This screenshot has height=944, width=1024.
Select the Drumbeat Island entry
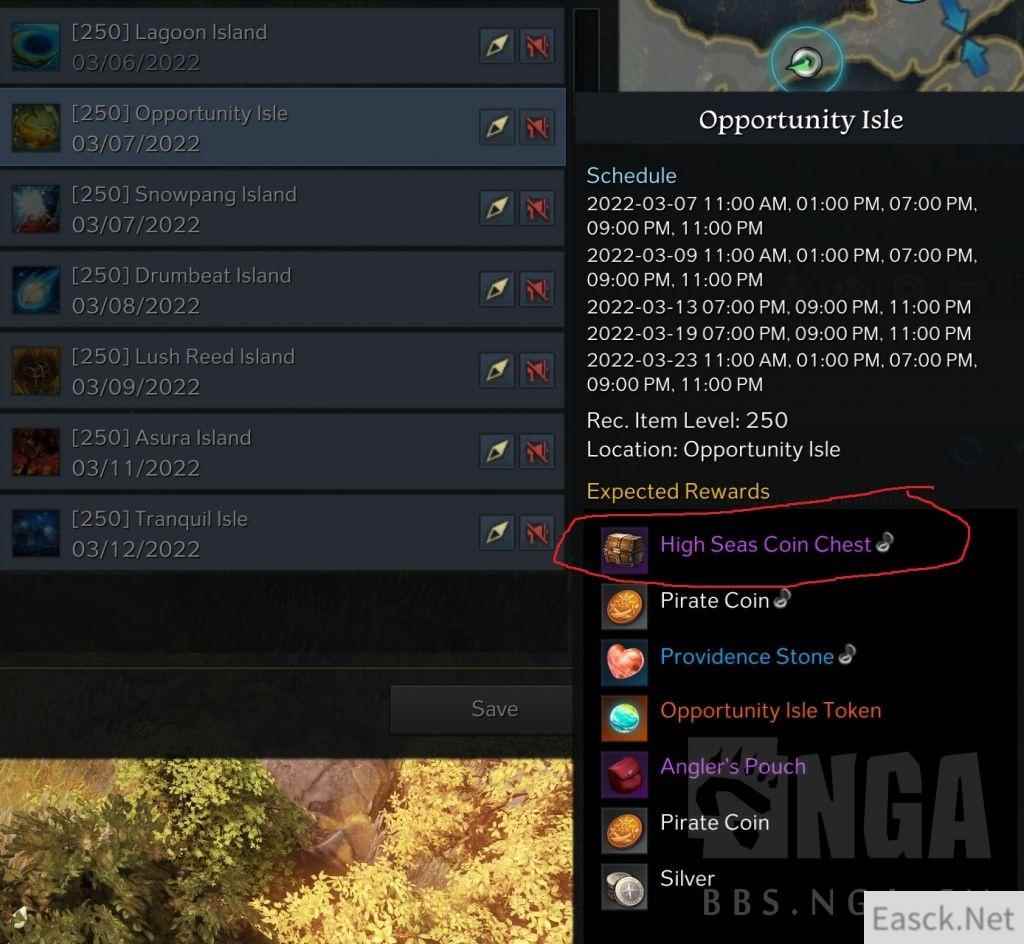point(282,289)
